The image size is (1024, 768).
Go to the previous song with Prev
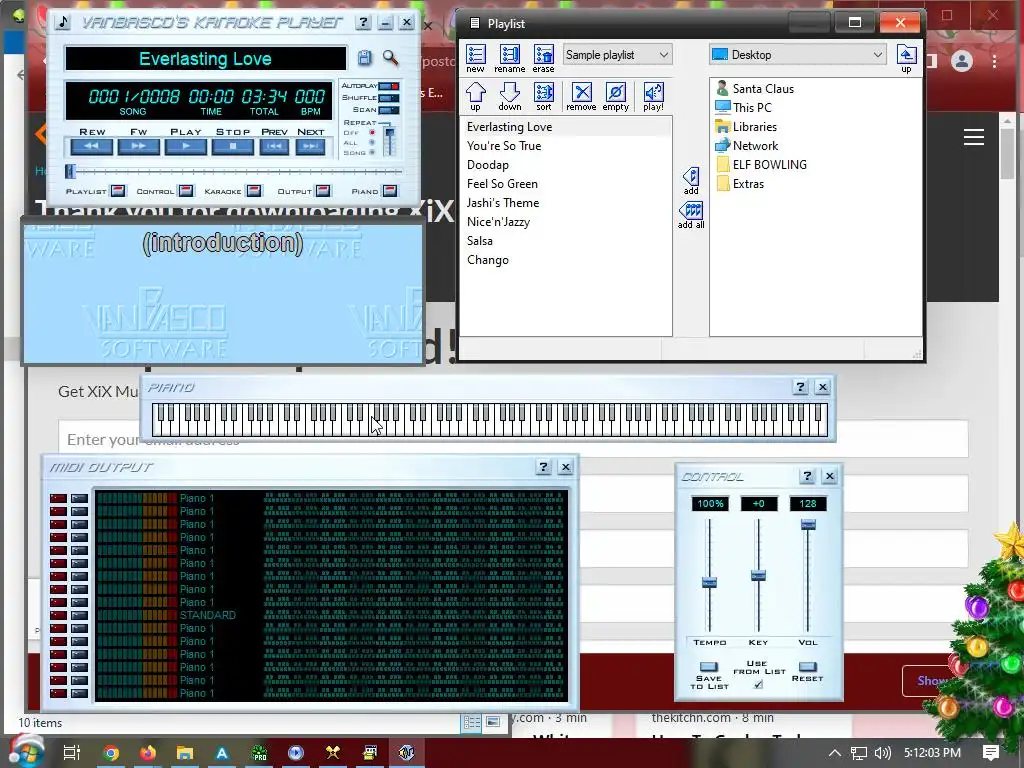[x=274, y=146]
